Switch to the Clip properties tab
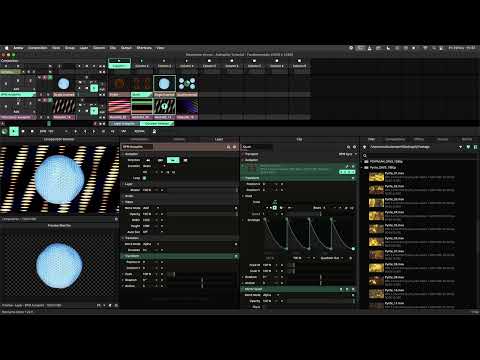 [x=299, y=139]
